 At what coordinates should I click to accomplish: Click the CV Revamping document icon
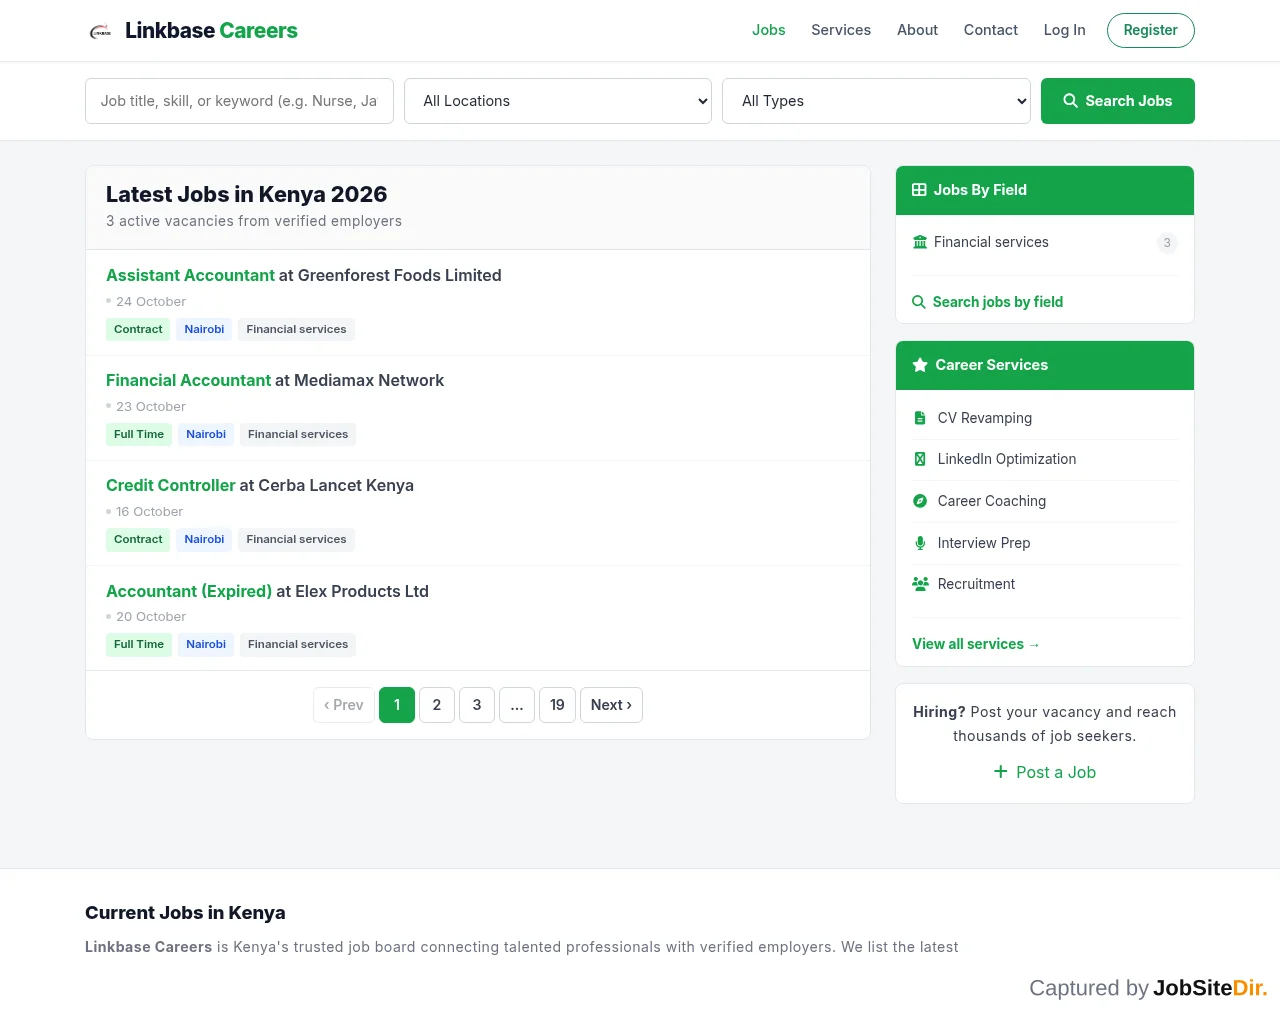pos(920,418)
